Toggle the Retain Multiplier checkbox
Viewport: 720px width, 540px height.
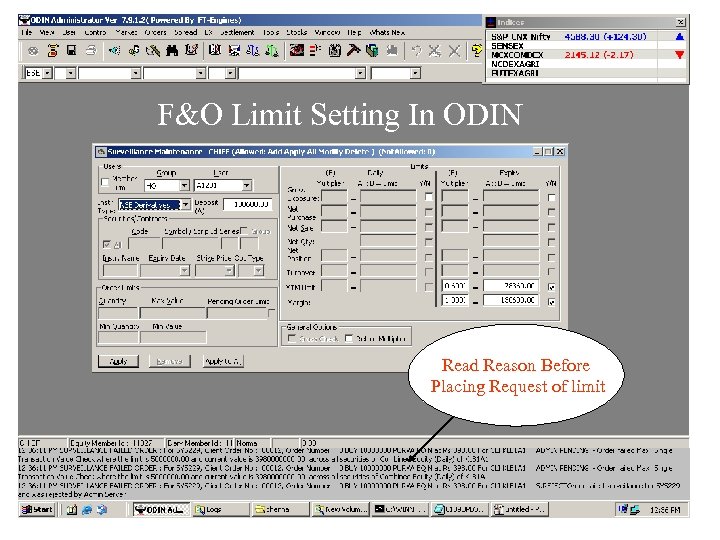349,338
